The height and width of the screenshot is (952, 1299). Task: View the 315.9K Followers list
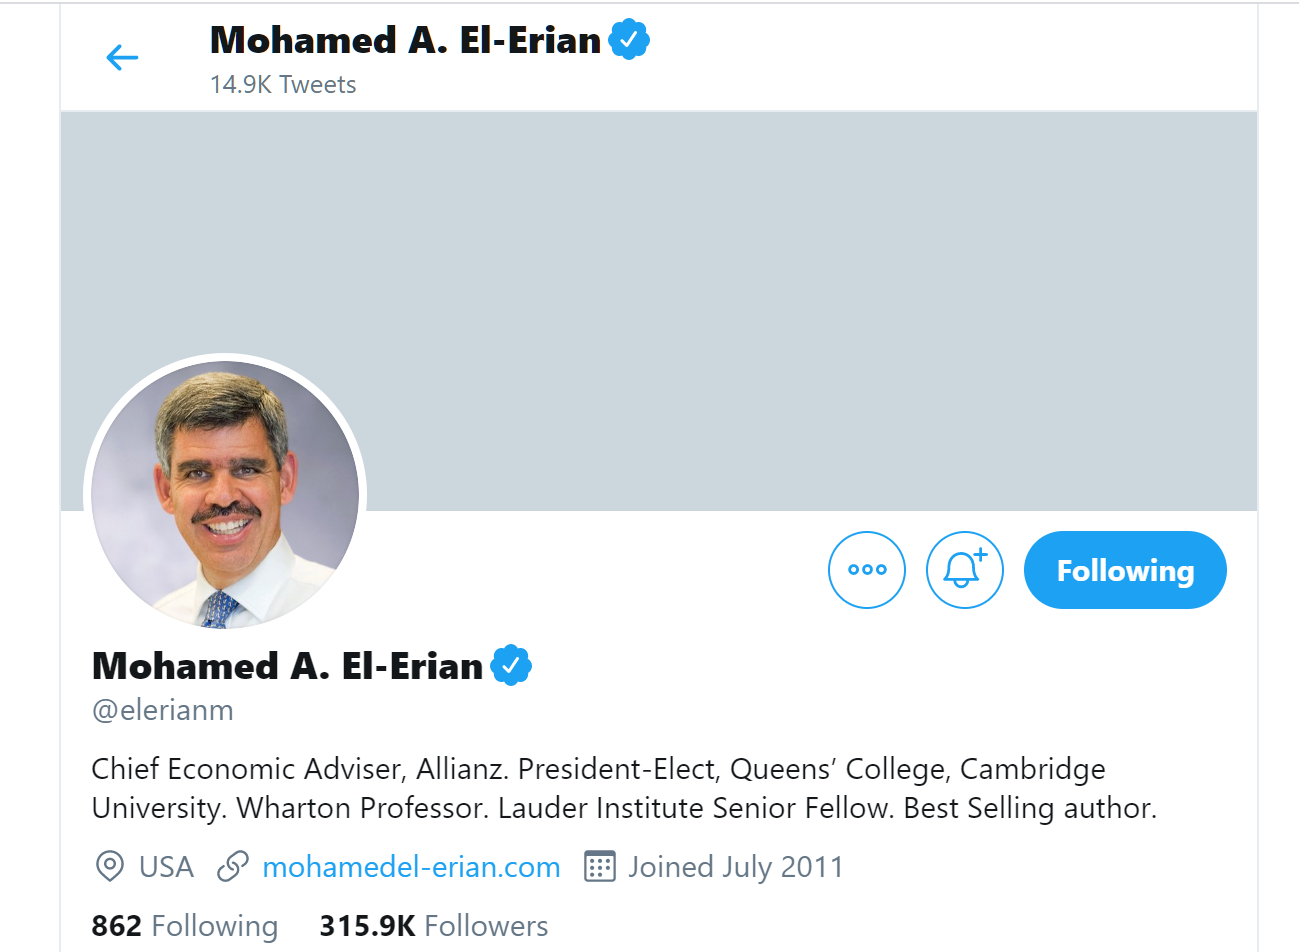(x=432, y=926)
